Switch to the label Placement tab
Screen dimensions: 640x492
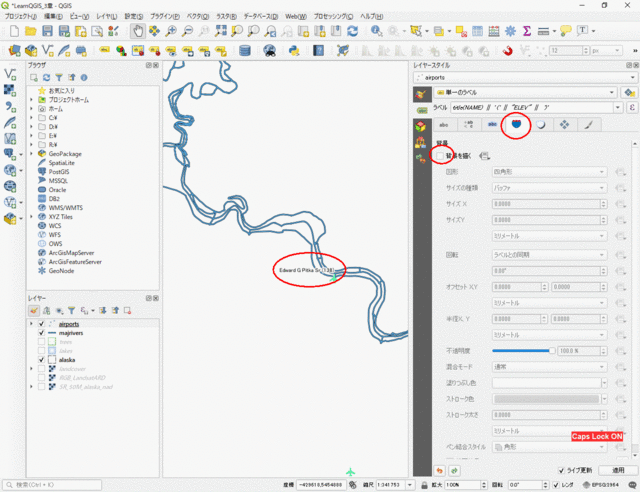click(564, 125)
